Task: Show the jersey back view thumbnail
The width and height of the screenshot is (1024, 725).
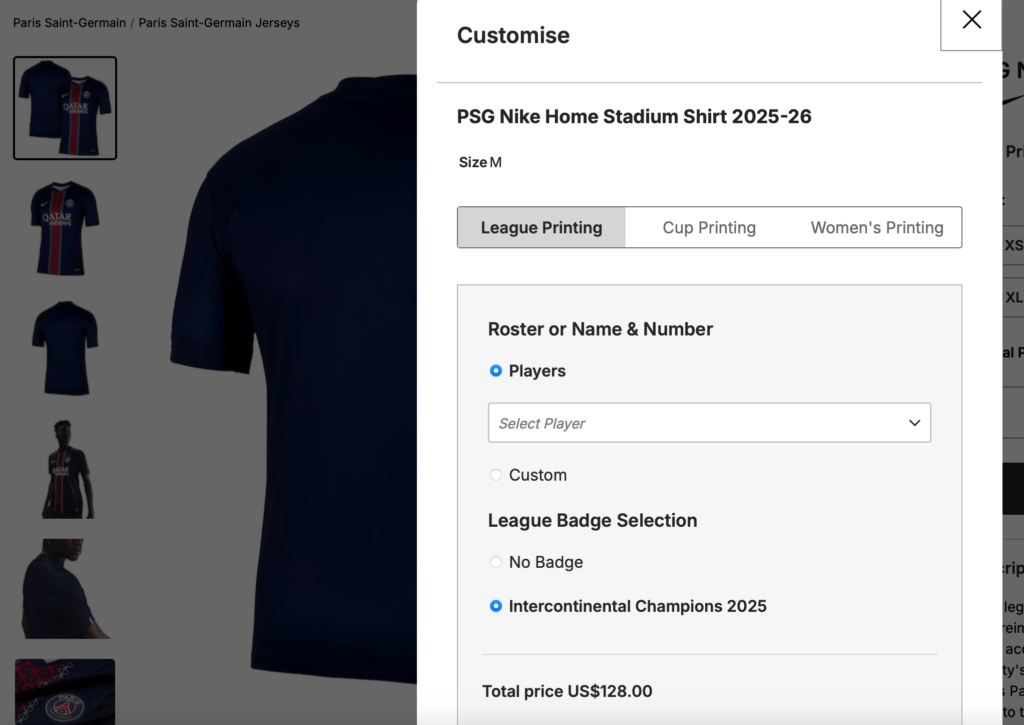Action: coord(65,348)
